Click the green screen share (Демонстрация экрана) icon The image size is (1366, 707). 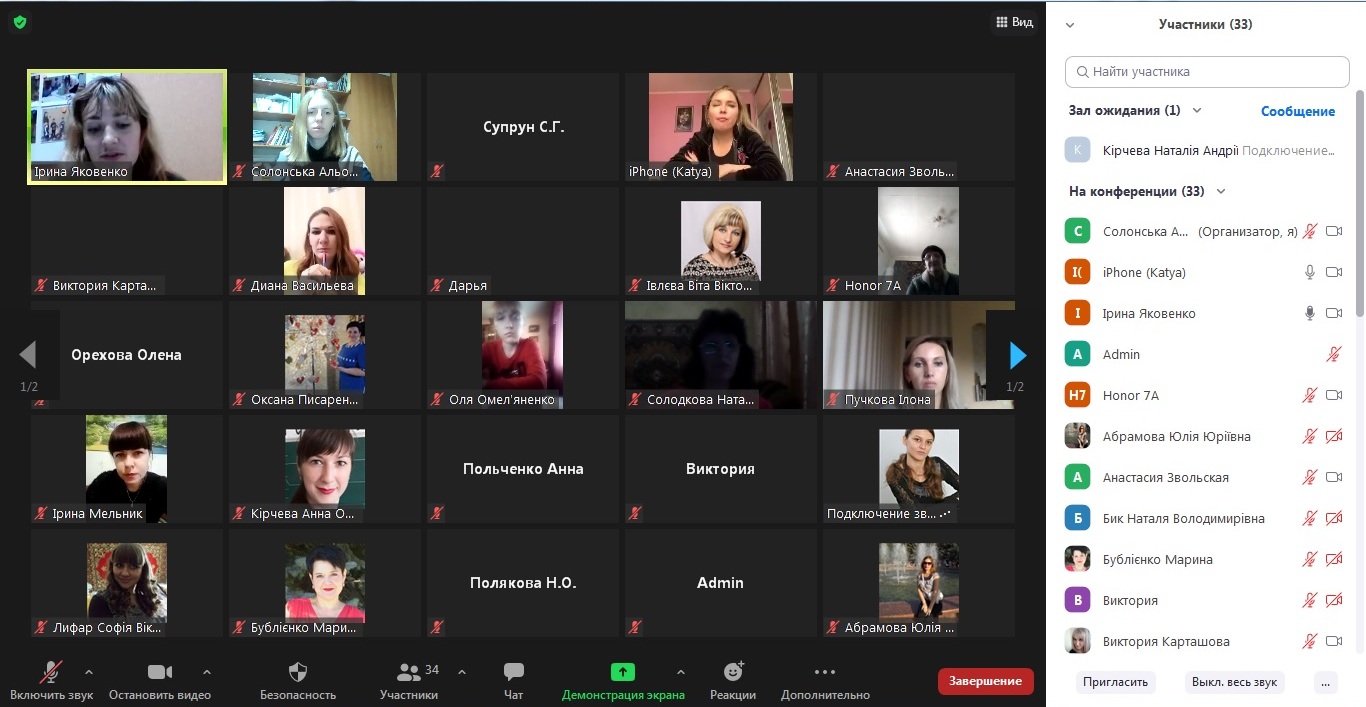[623, 672]
